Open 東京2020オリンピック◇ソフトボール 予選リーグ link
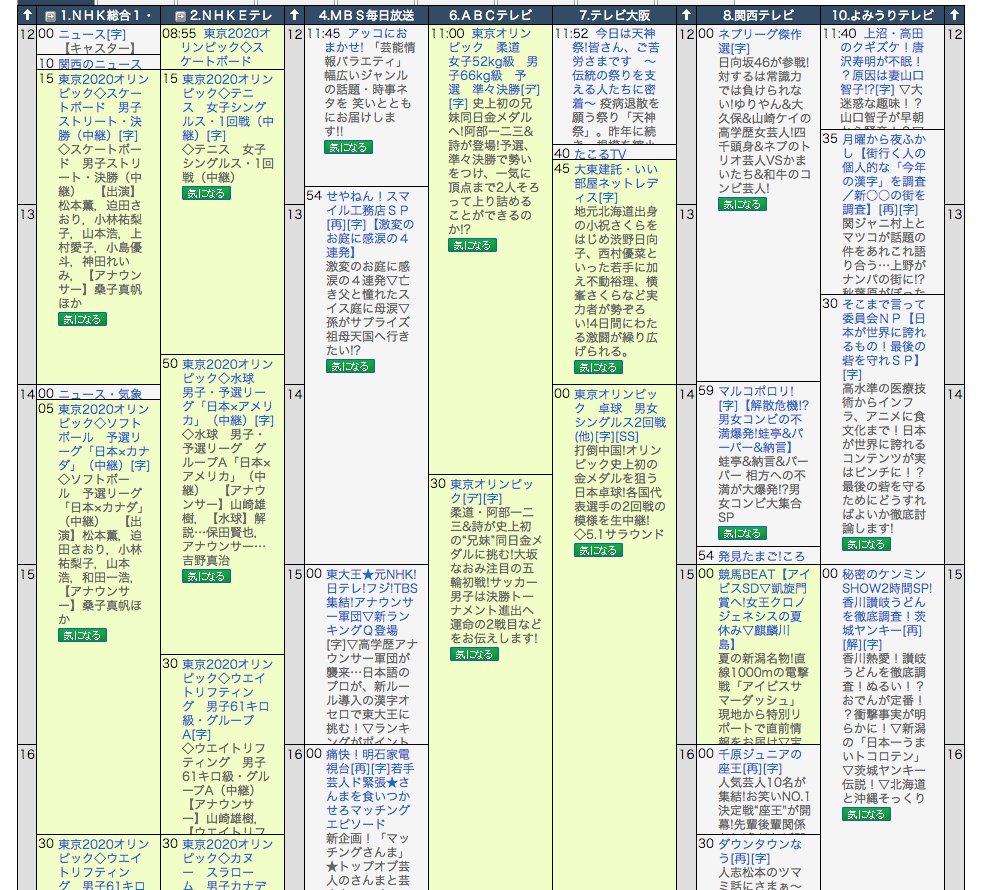 click(104, 437)
